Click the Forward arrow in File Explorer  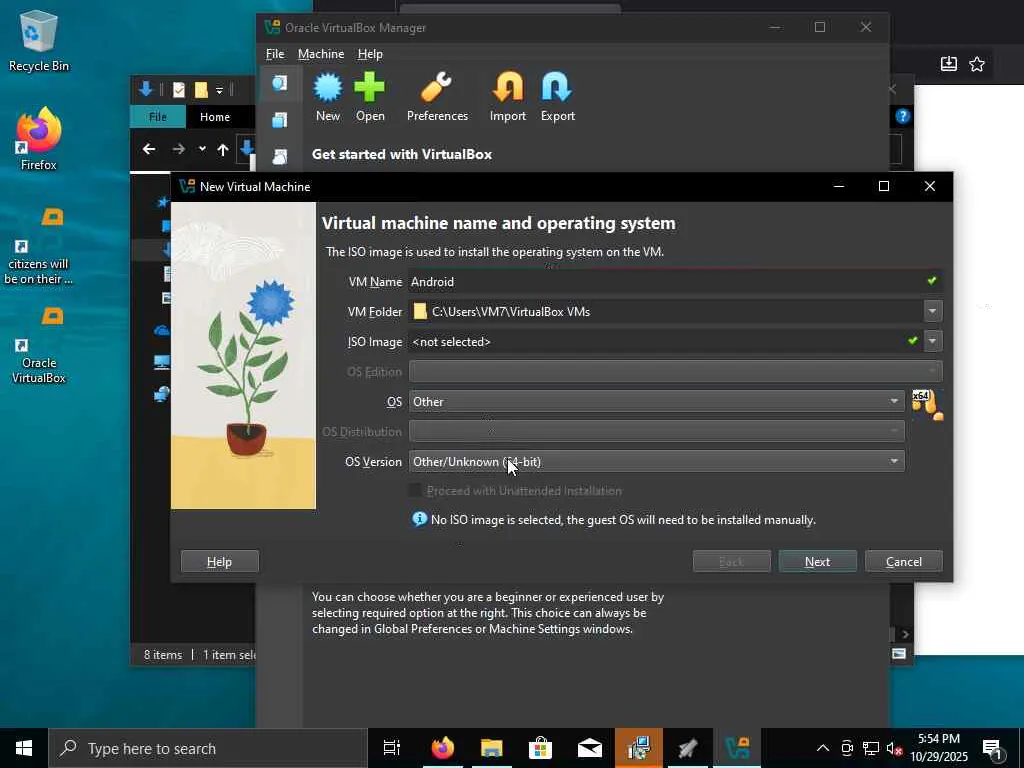tap(178, 150)
